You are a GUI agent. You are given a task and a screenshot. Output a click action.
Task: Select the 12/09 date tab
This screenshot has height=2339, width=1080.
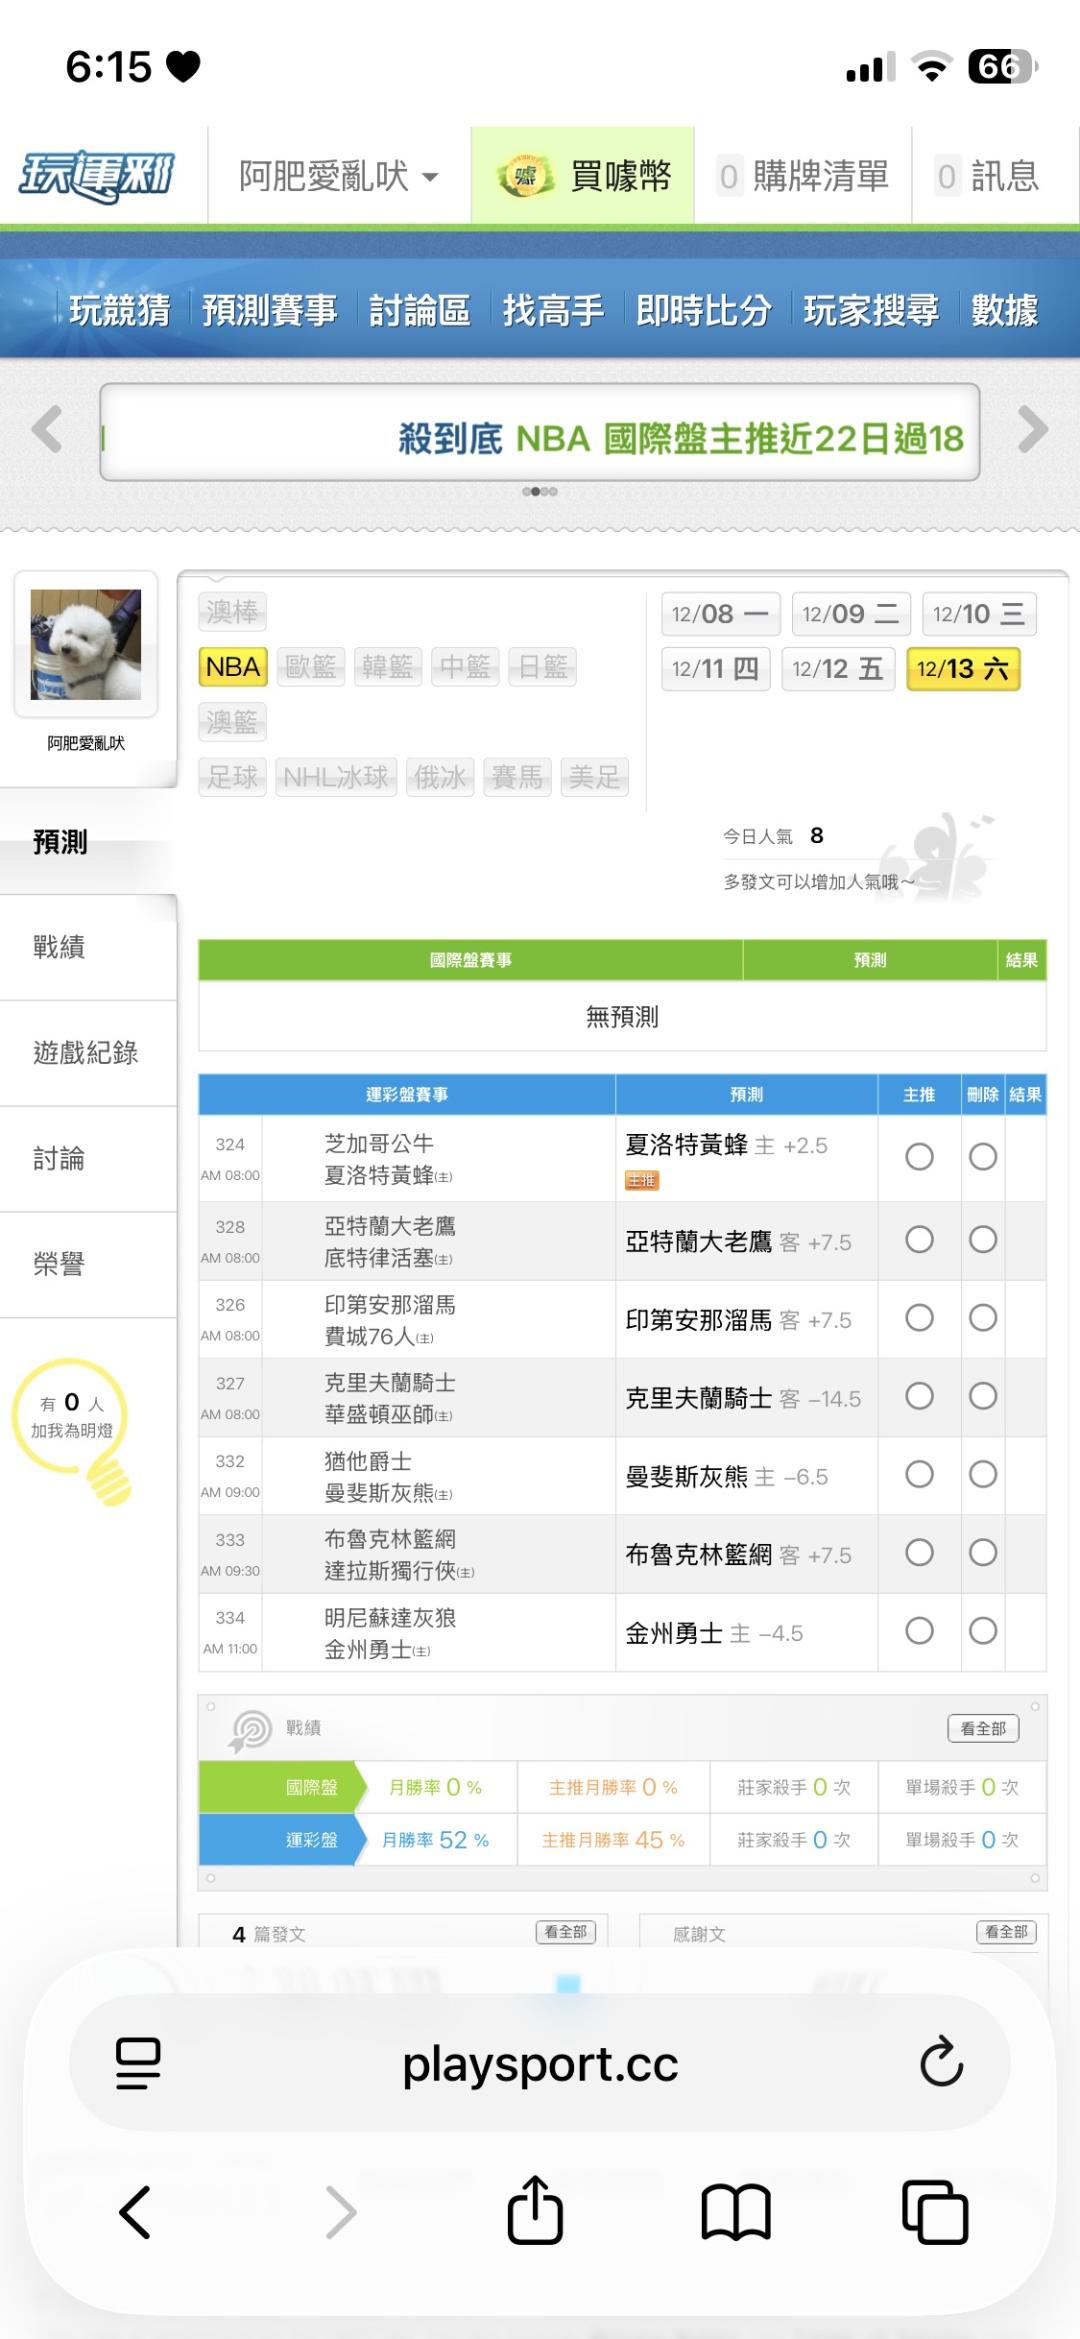coord(851,614)
